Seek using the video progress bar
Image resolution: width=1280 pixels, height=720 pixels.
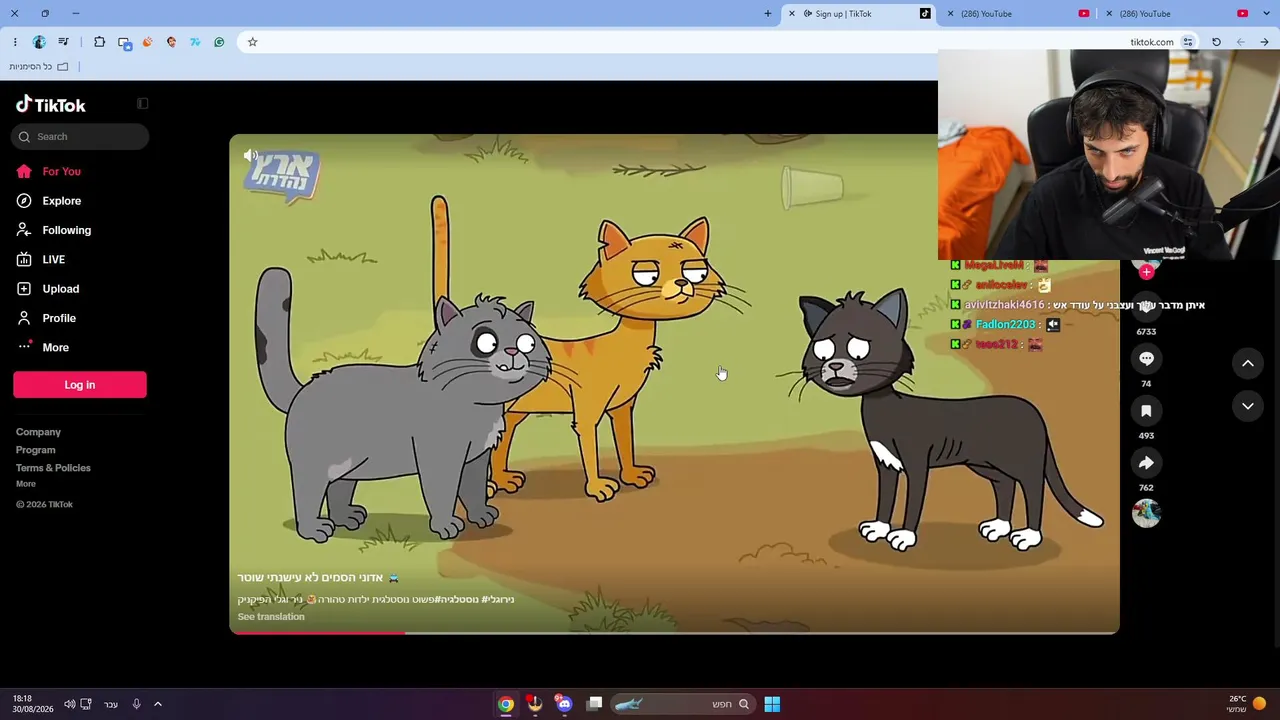674,632
